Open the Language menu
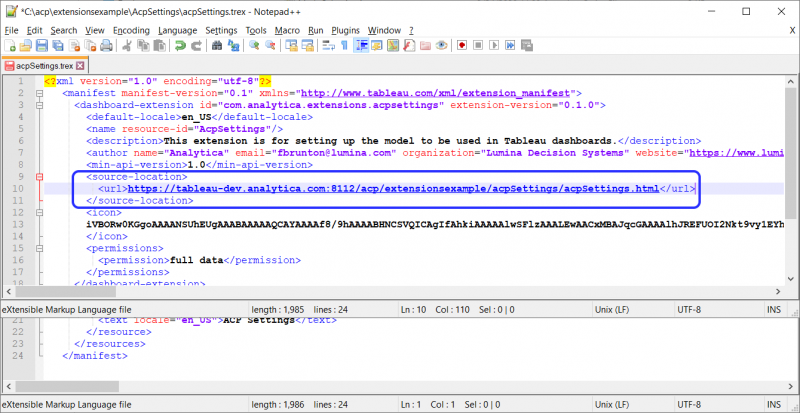This screenshot has width=800, height=413. [177, 30]
